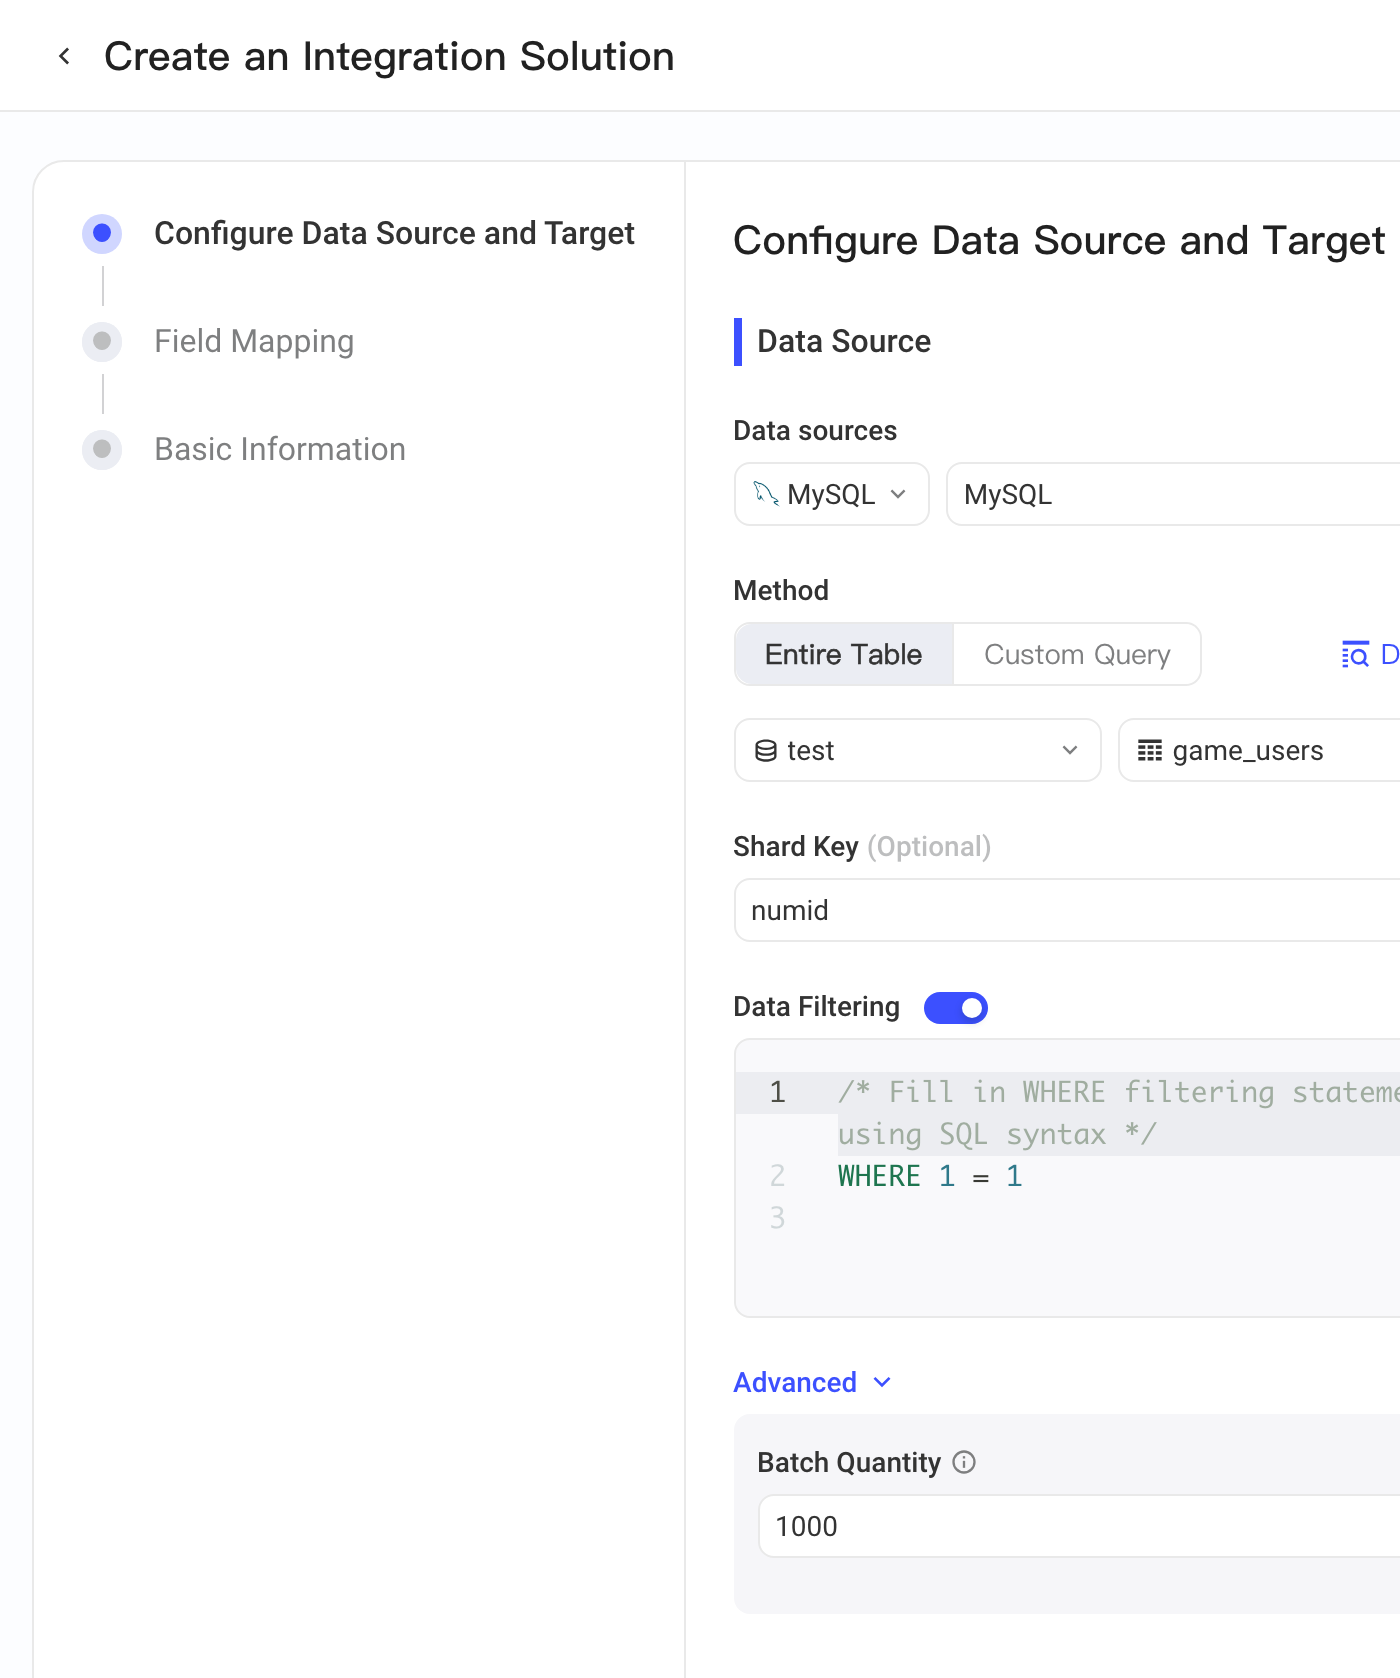Turn off the Data Filtering switch
Image resolution: width=1400 pixels, height=1678 pixels.
pyautogui.click(x=955, y=1007)
